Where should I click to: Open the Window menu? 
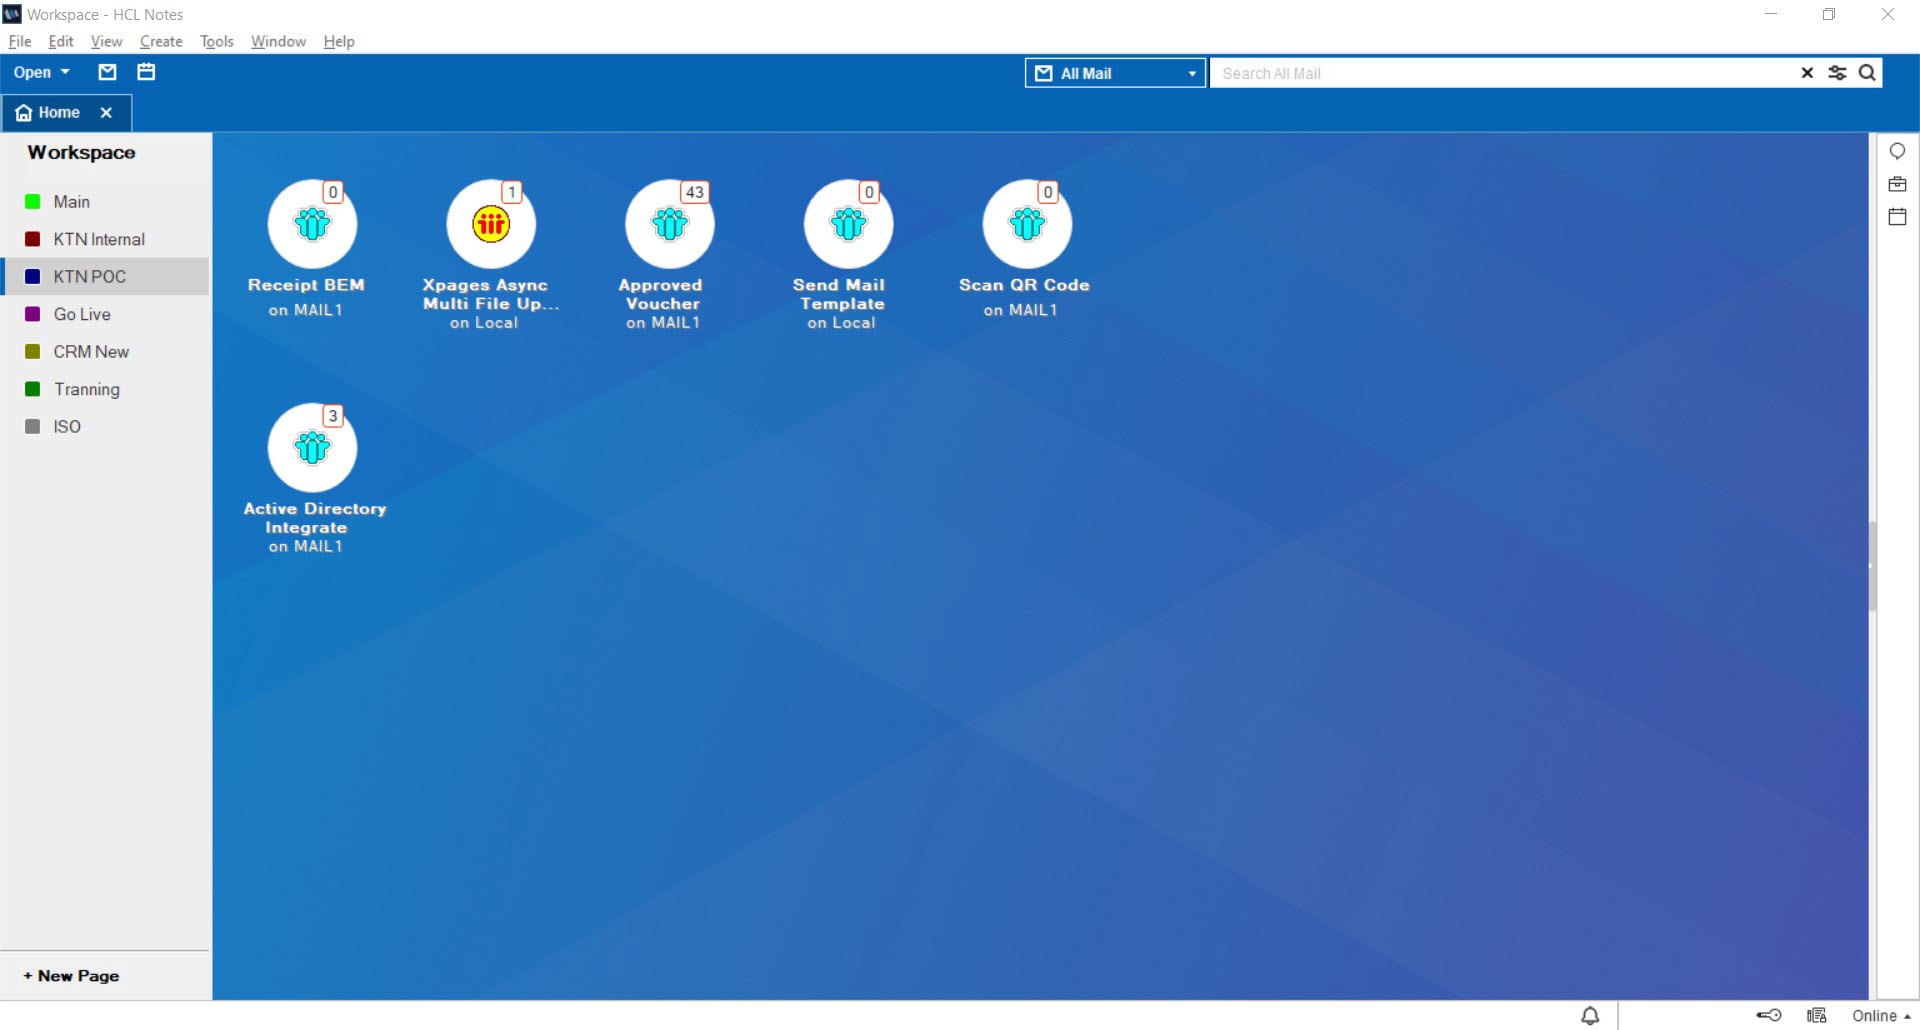[278, 41]
